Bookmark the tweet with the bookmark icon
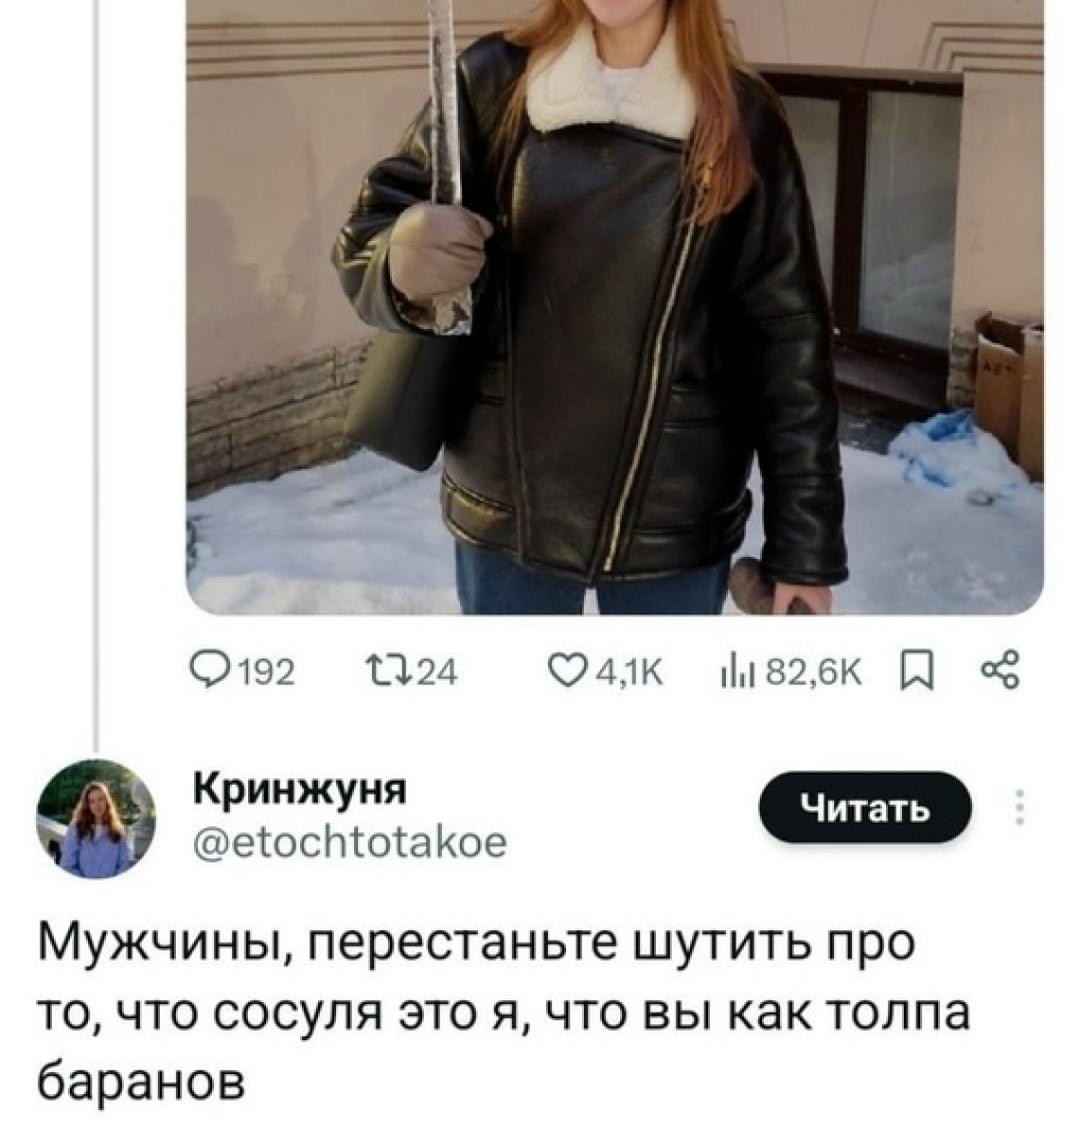This screenshot has height=1128, width=1080. (918, 671)
